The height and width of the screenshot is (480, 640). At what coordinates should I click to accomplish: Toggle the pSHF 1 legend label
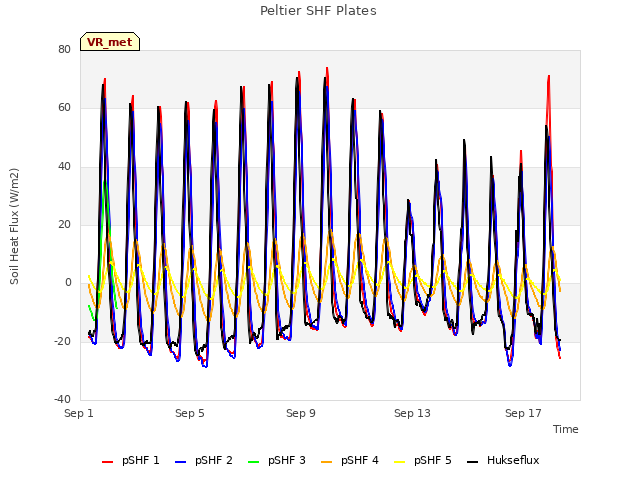click(x=140, y=460)
